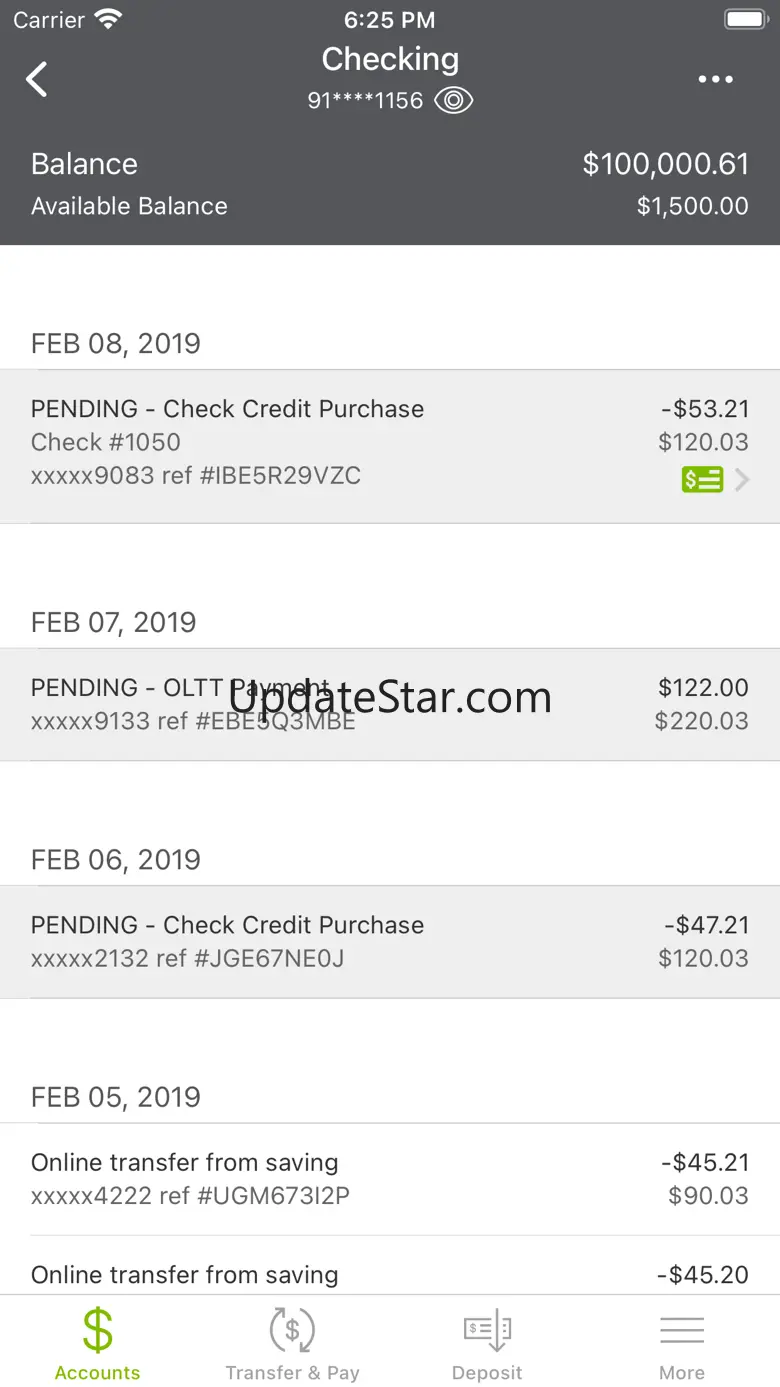Image resolution: width=780 pixels, height=1387 pixels.
Task: Expand Check #1050 details chevron
Action: [x=742, y=480]
